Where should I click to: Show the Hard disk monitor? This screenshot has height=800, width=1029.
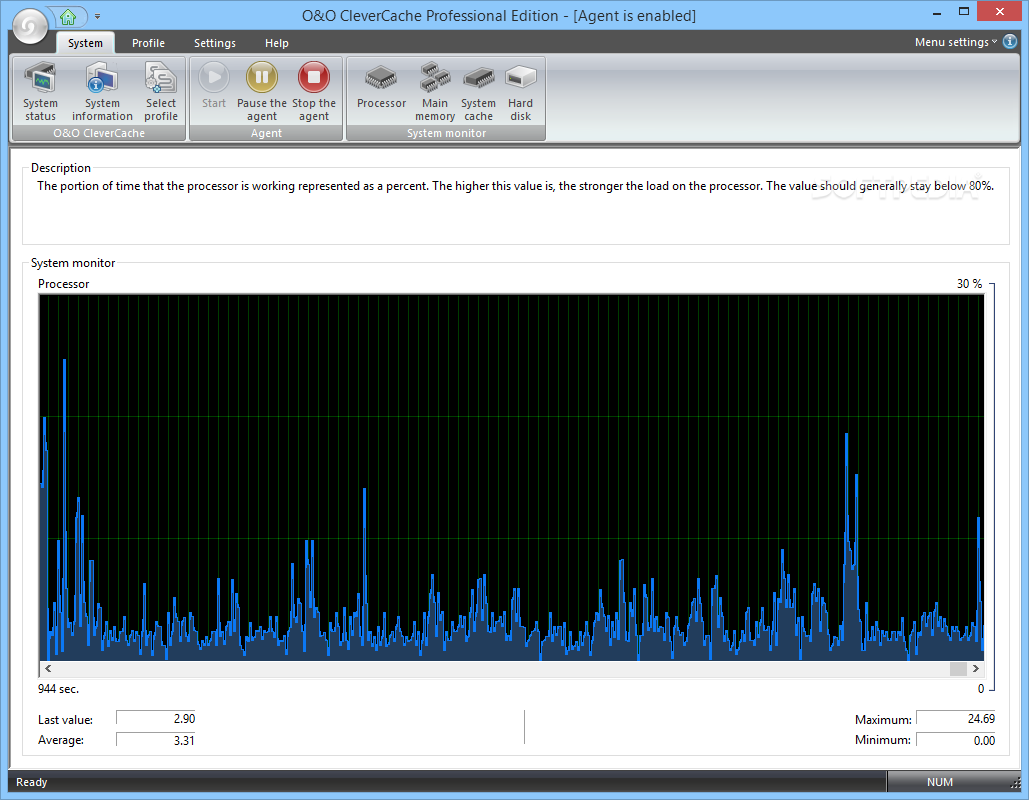520,91
